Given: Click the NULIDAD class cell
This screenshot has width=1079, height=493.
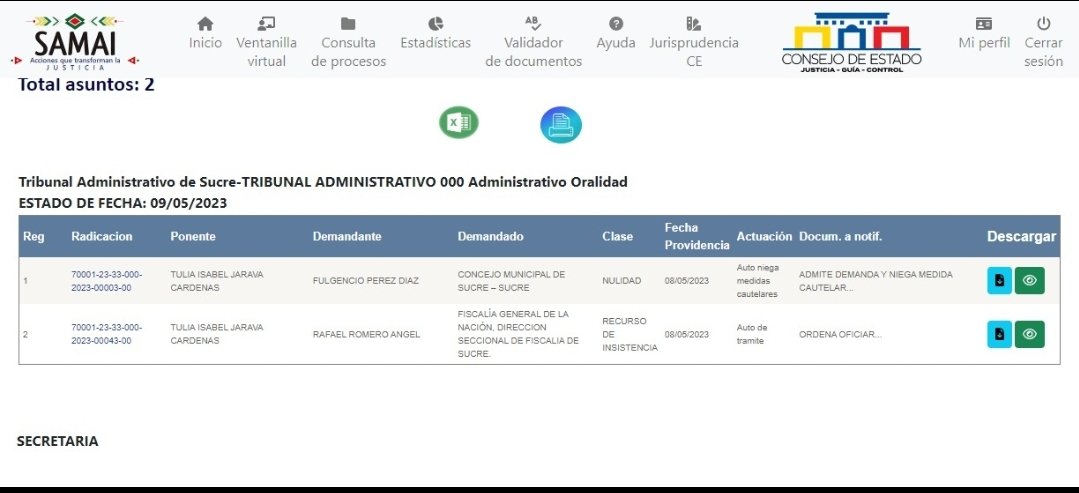Looking at the screenshot, I should click(x=621, y=281).
